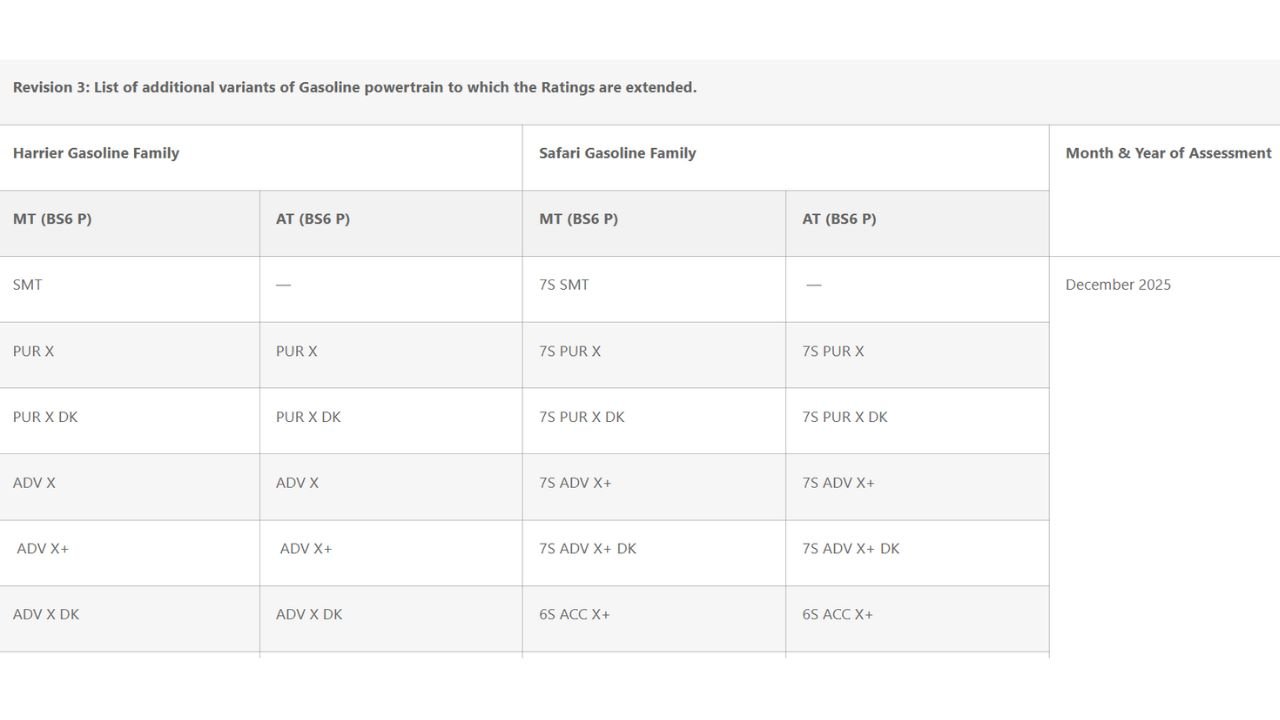Click 6S ACC X+ in Safari AT column
1280x720 pixels.
pyautogui.click(x=837, y=615)
